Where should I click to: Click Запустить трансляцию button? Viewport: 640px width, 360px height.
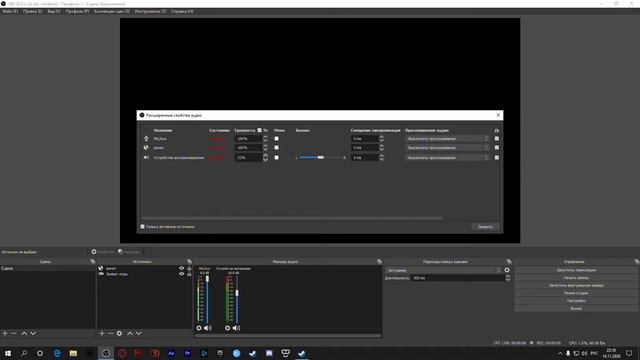(x=576, y=270)
